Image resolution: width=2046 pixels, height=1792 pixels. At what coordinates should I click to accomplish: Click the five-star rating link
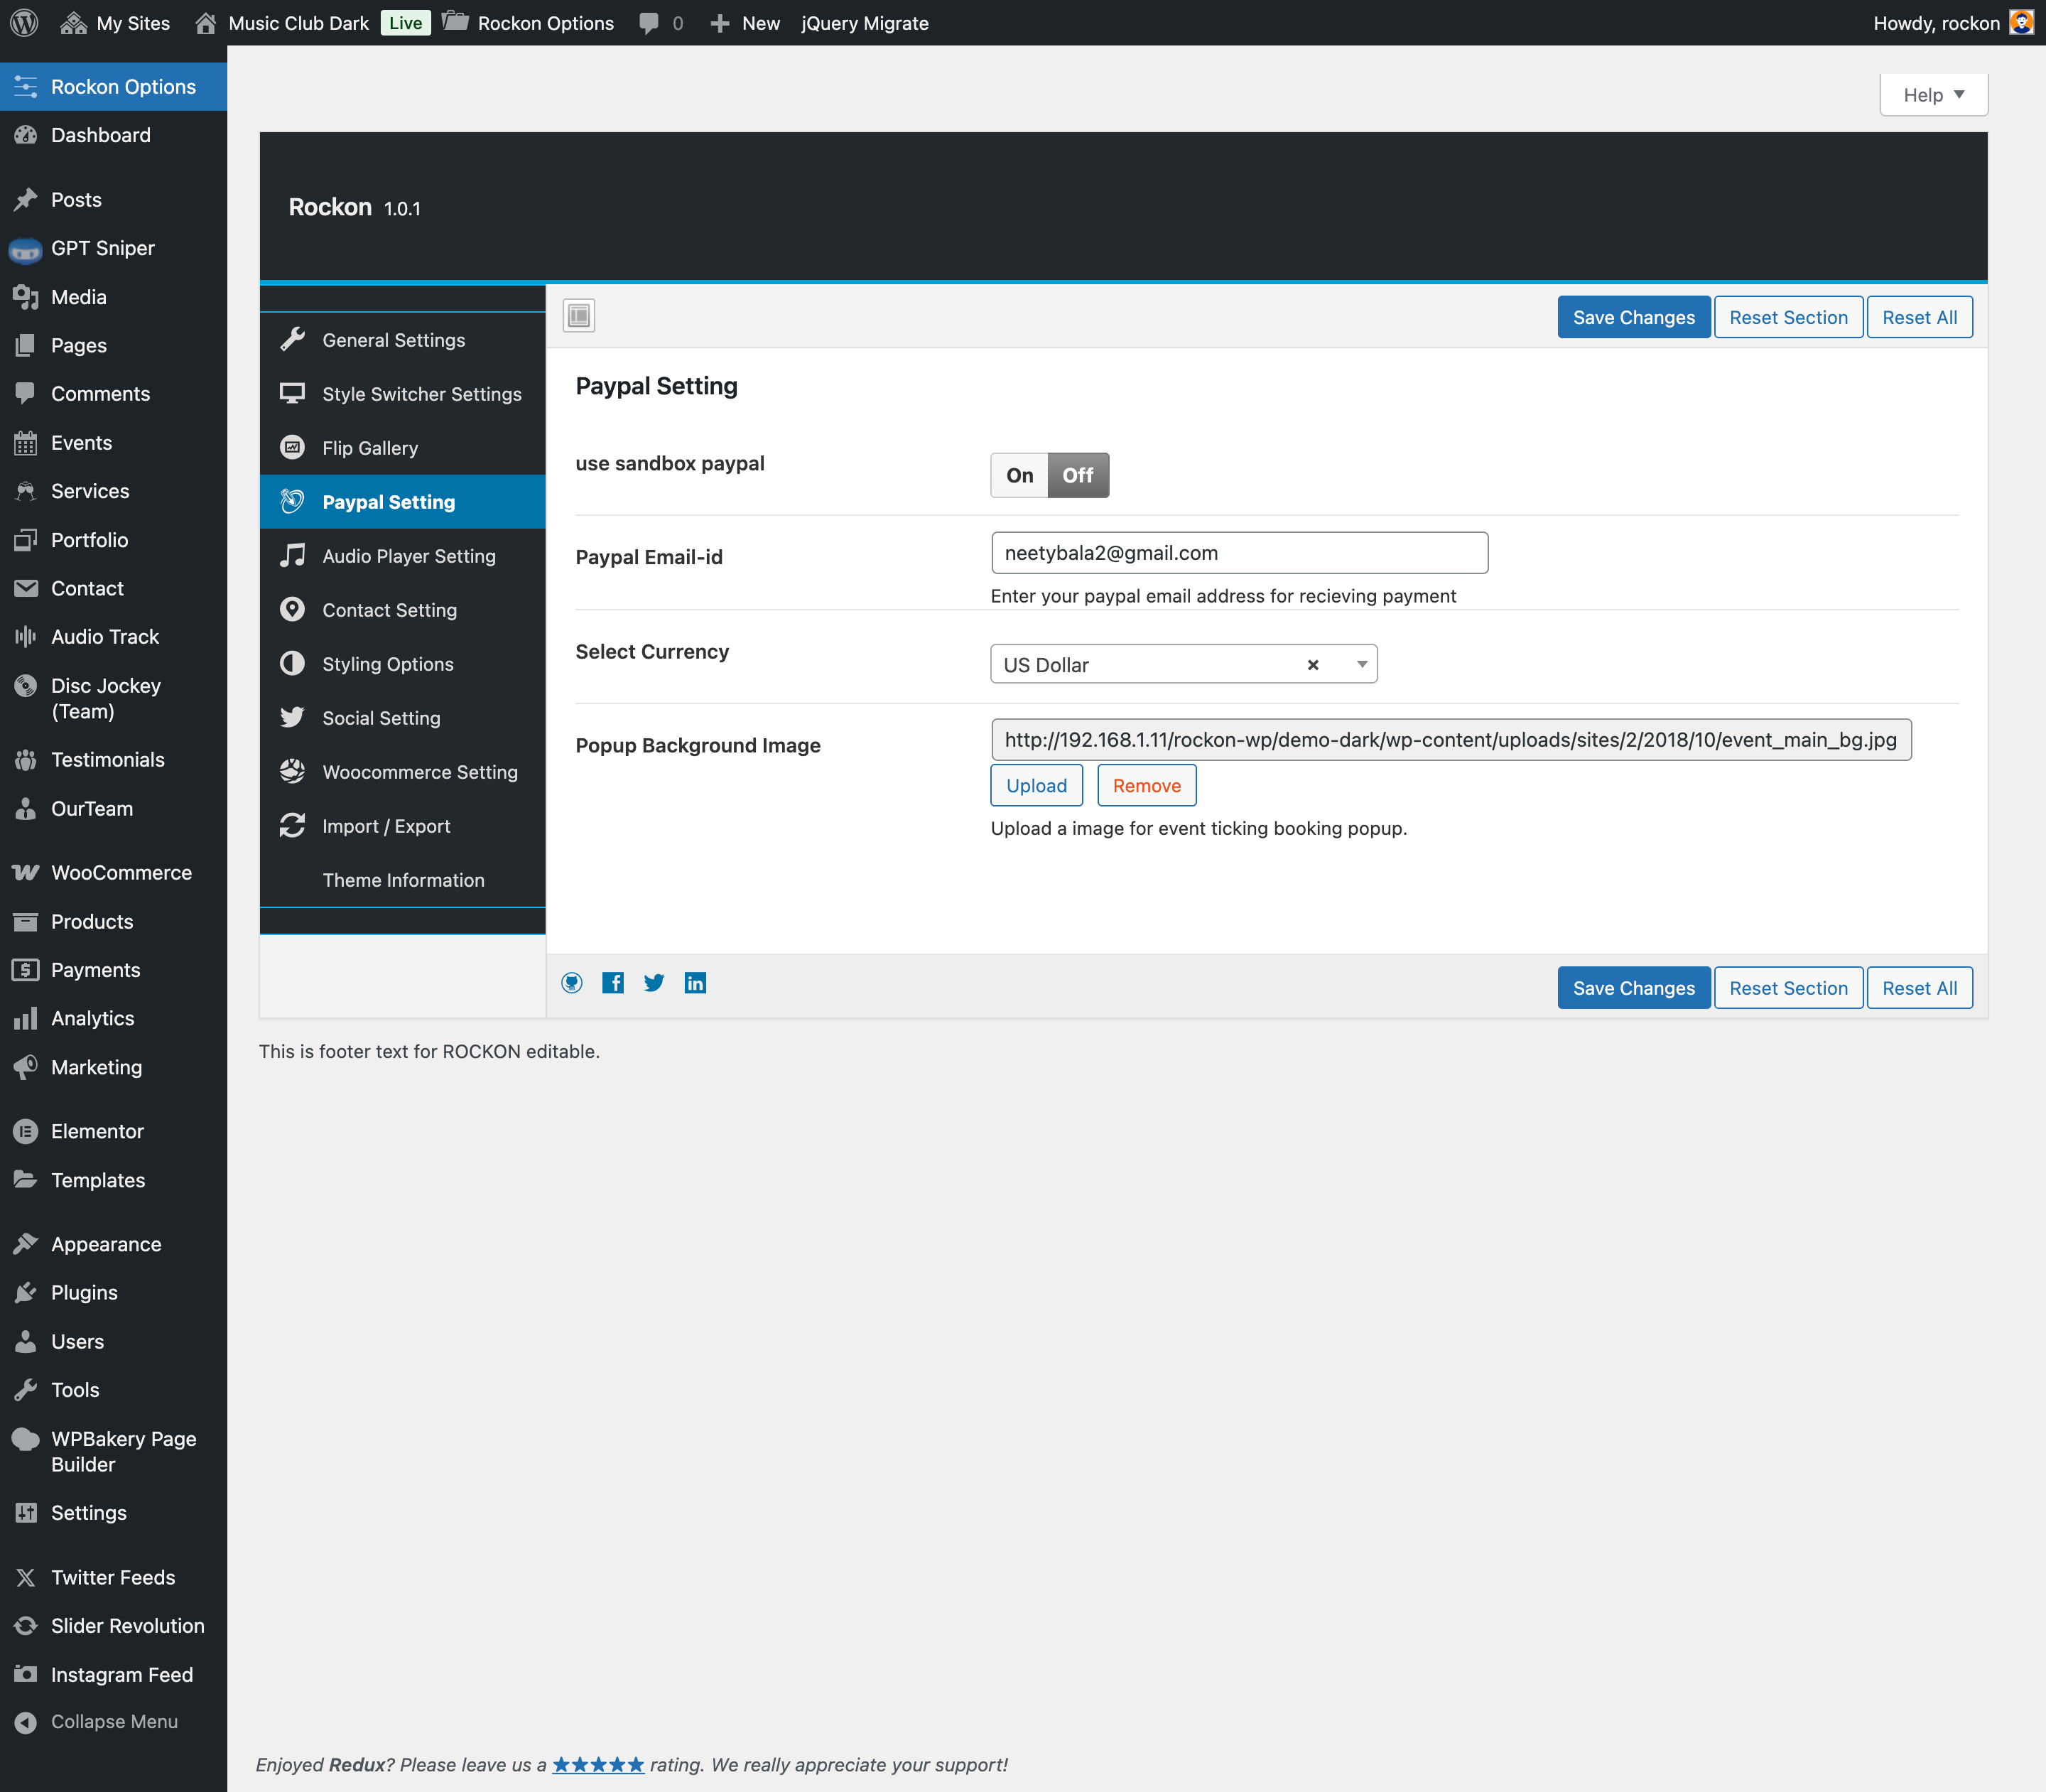[x=598, y=1765]
